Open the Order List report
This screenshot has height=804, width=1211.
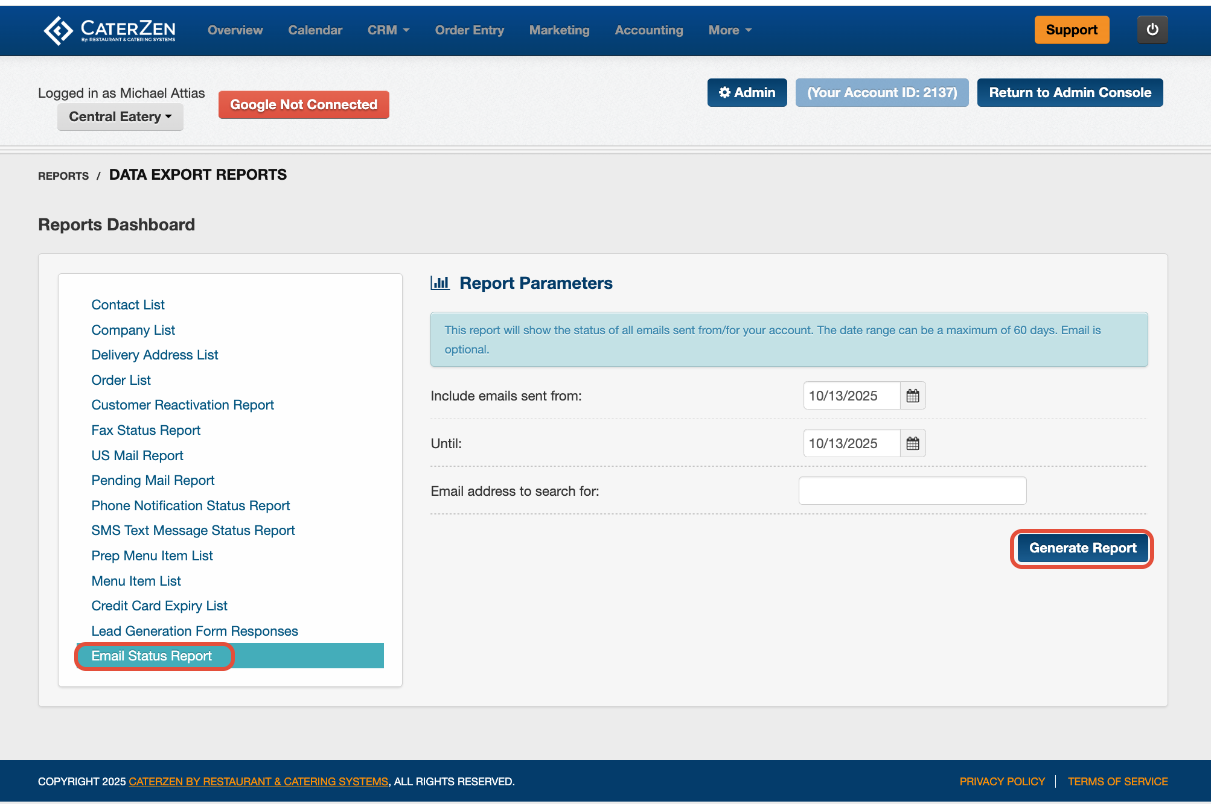click(x=121, y=380)
